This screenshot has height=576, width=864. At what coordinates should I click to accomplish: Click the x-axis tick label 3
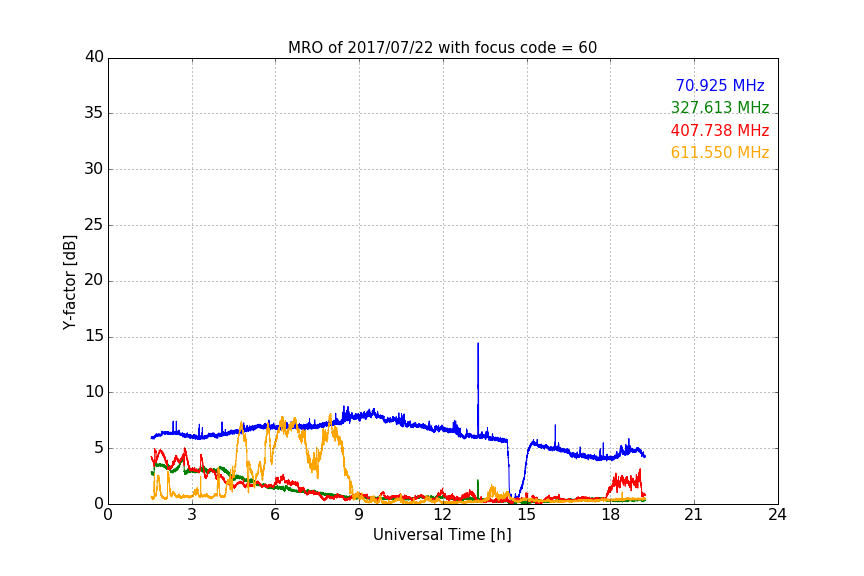click(x=192, y=515)
